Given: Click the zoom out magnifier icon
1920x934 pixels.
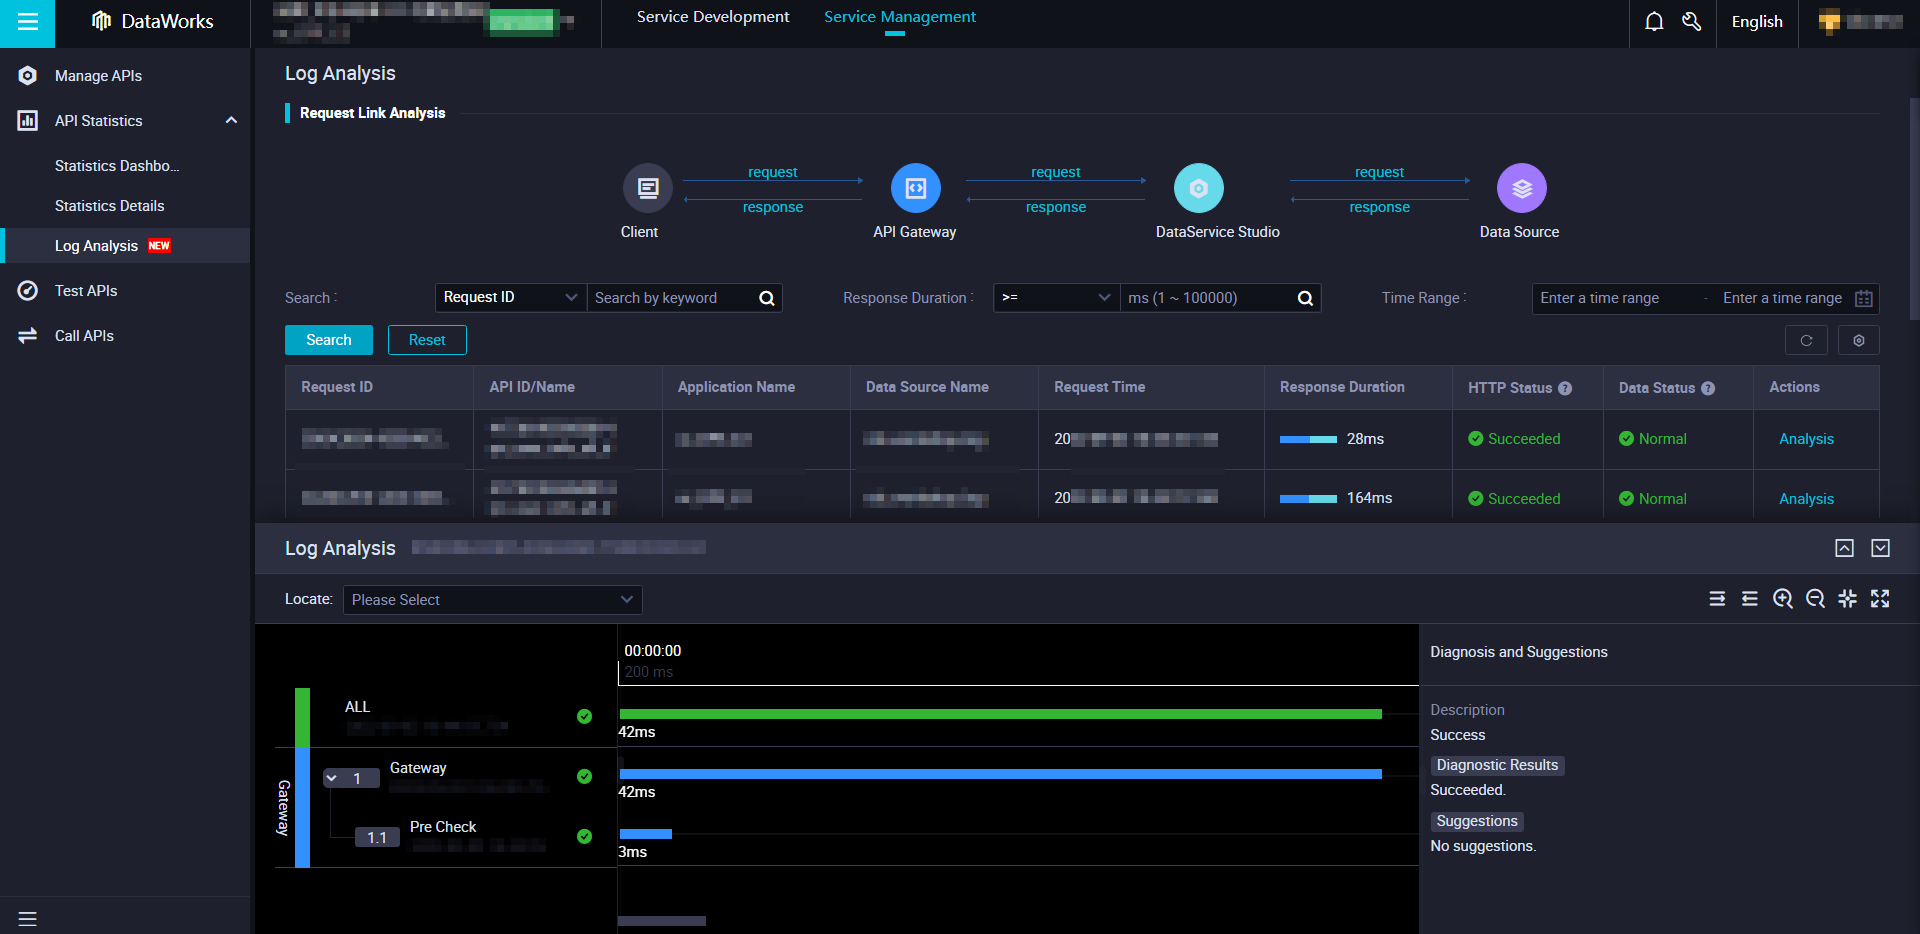Looking at the screenshot, I should point(1815,599).
